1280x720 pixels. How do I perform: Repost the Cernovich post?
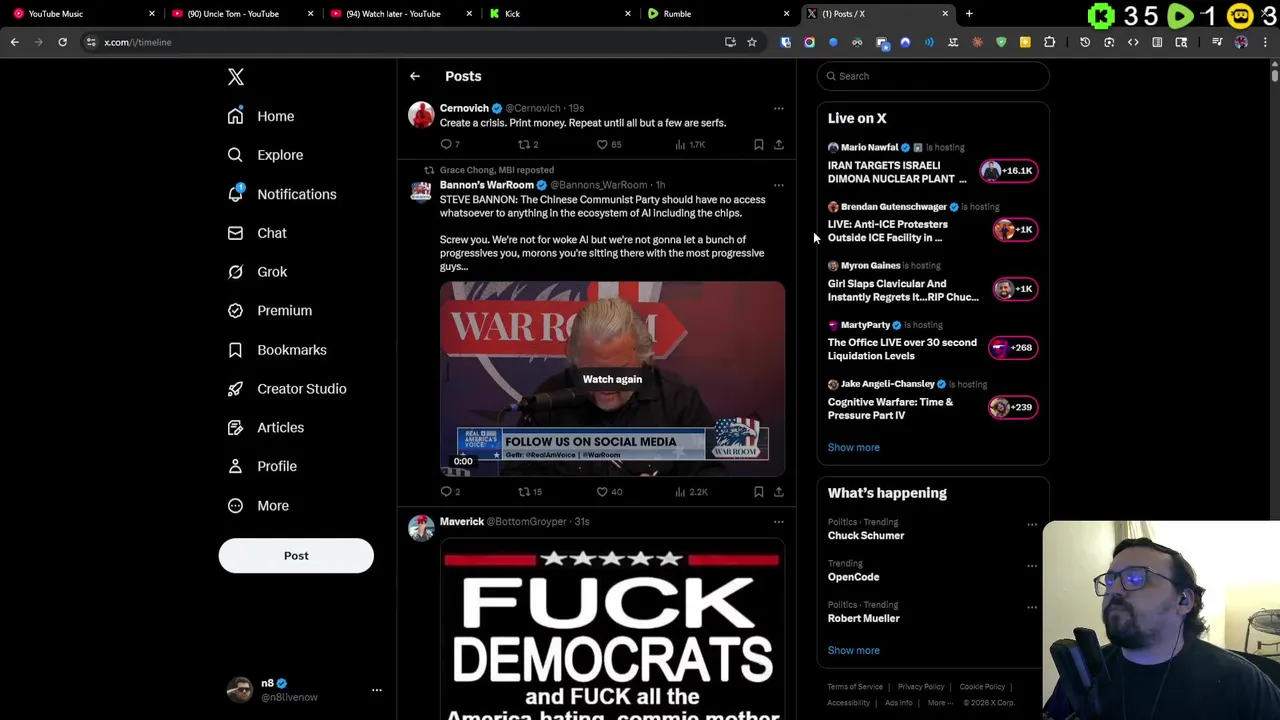pos(524,145)
